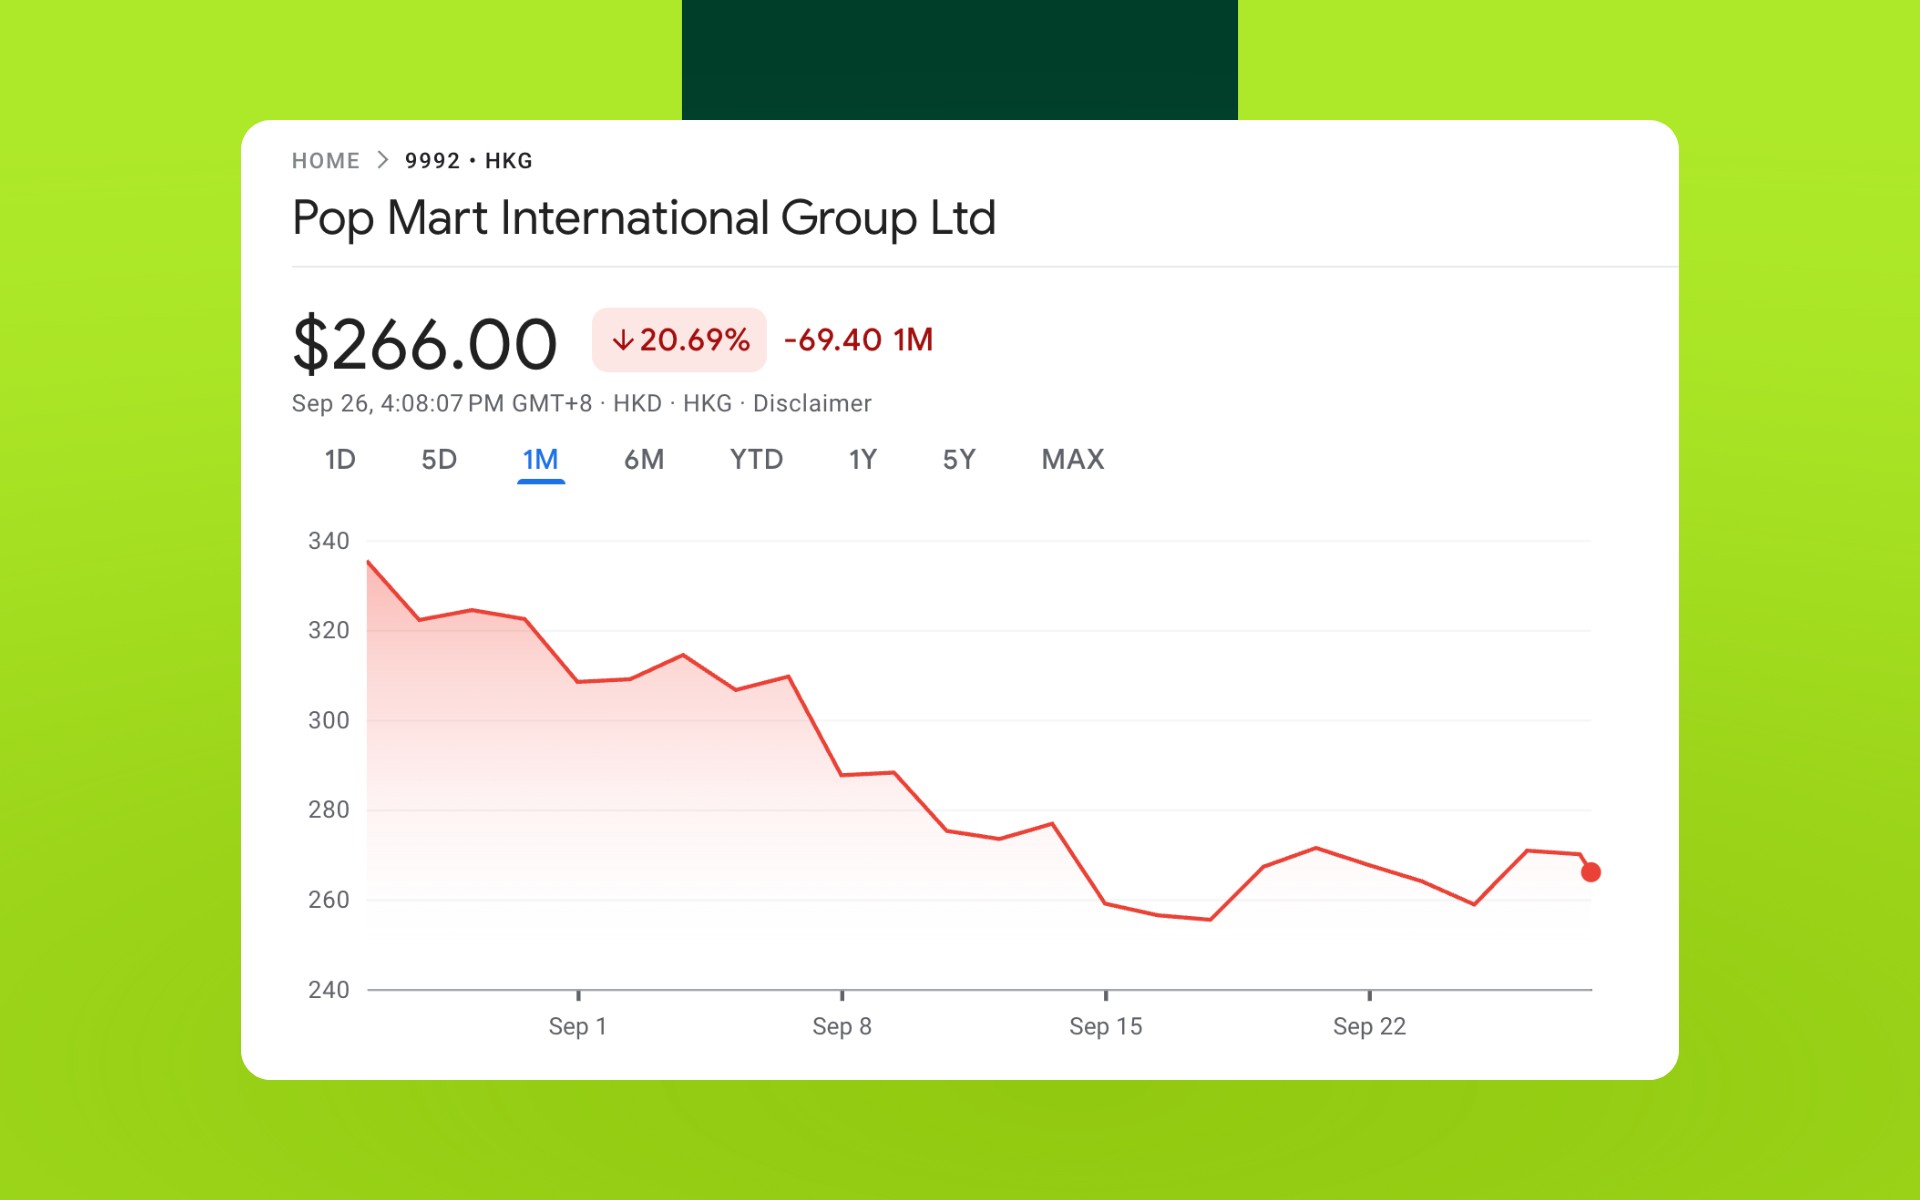Click the Pop Mart International Group Ltd title

[643, 218]
